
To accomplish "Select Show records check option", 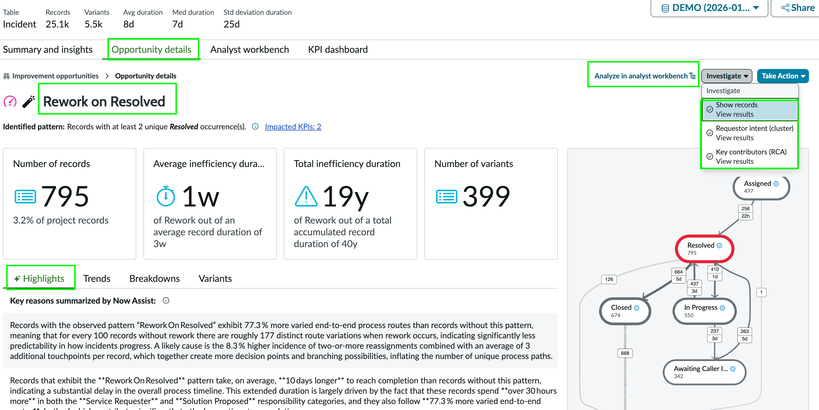I will (x=709, y=109).
